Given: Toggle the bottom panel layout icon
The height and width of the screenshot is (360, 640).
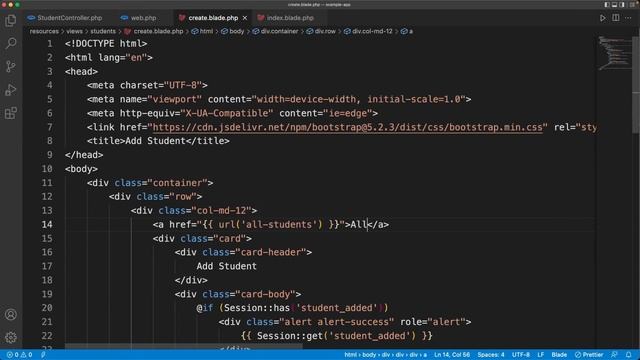Looking at the screenshot, I should coord(614,4).
